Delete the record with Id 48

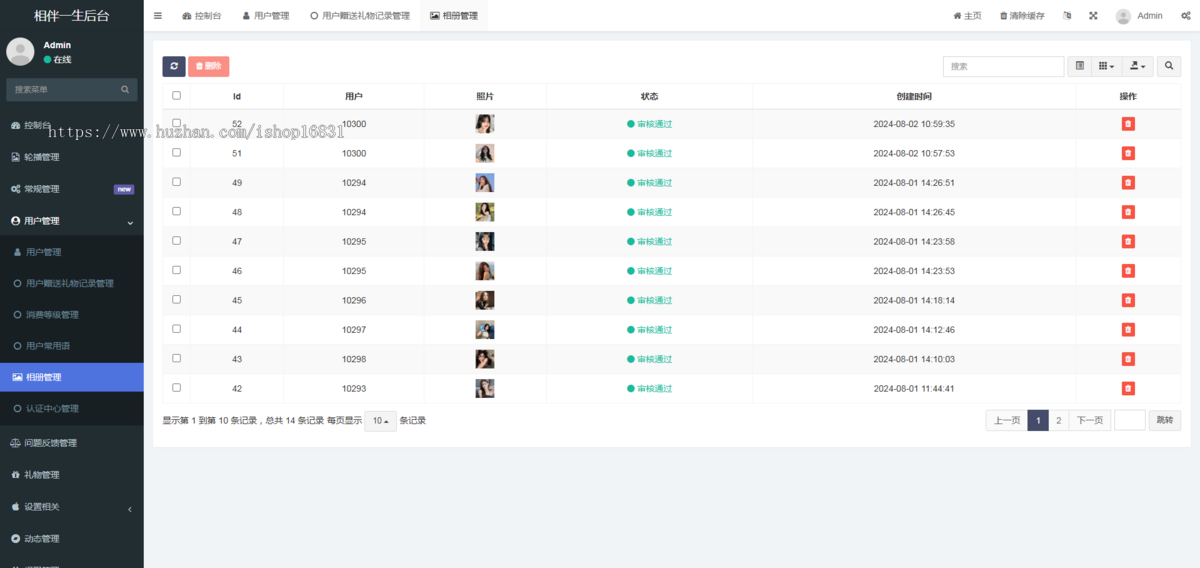(x=1128, y=212)
